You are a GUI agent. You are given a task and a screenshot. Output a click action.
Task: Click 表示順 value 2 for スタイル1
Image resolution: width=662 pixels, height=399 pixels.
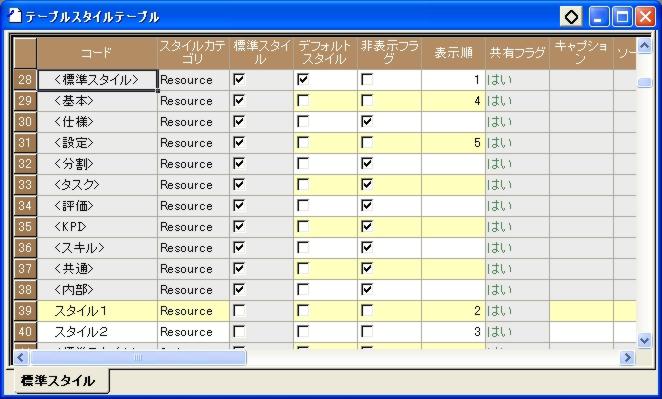(453, 311)
